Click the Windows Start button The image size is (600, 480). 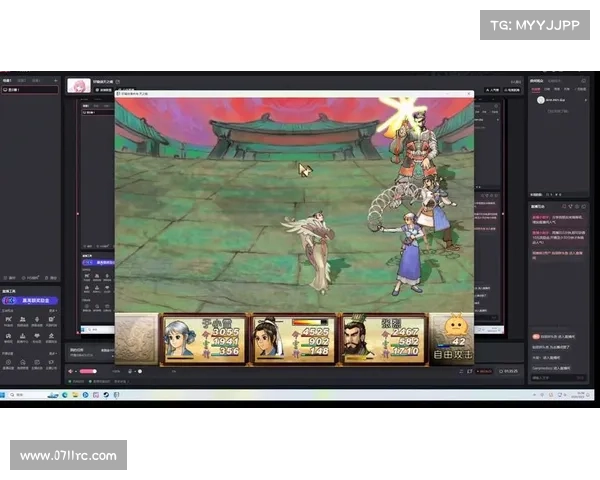click(x=2, y=395)
